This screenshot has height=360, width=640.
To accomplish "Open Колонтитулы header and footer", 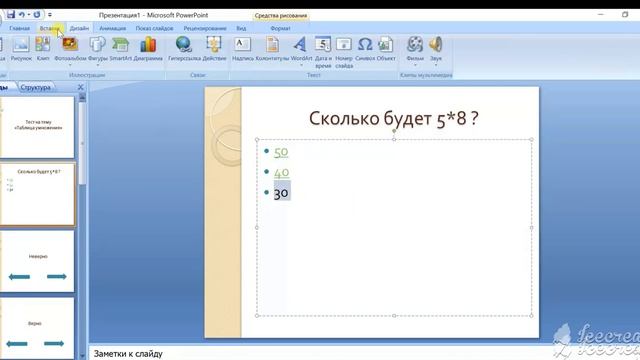I will (272, 49).
